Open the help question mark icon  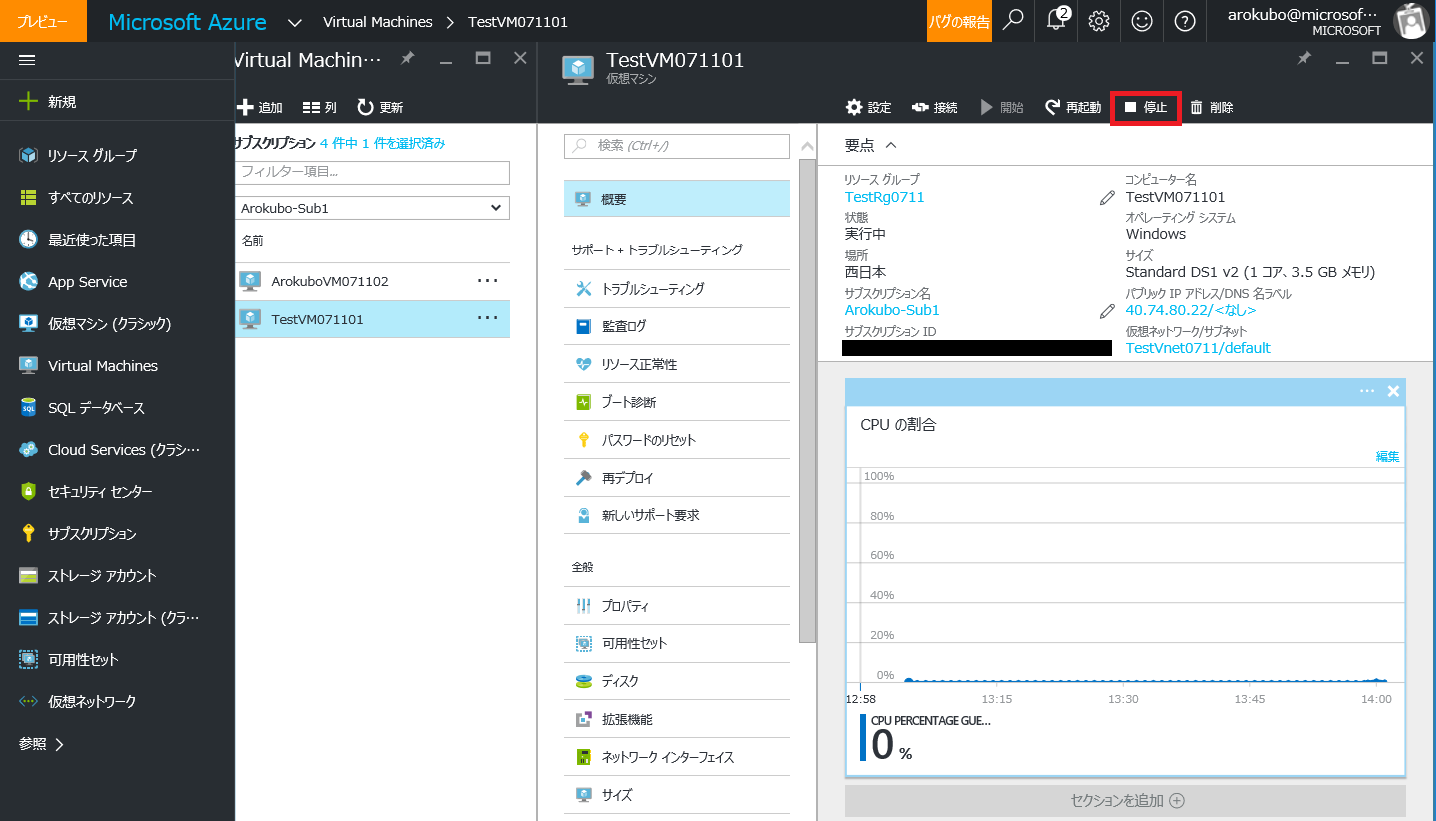tap(1185, 20)
